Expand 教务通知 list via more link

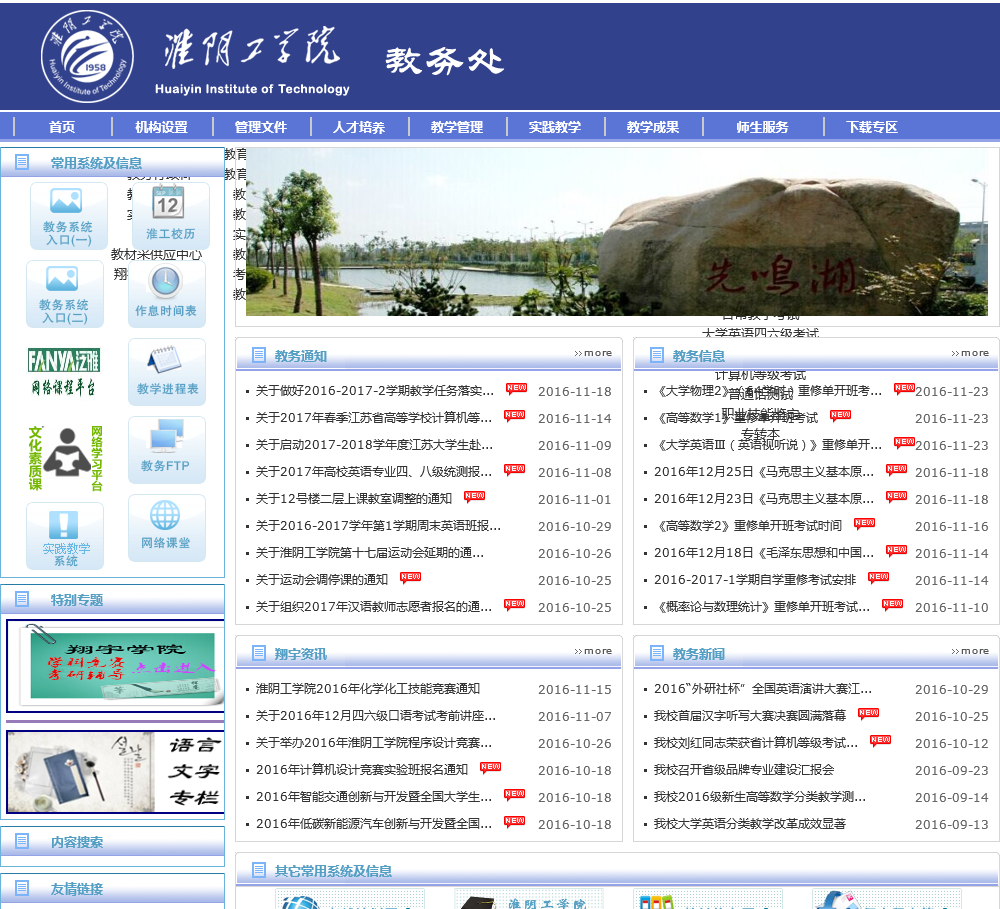[593, 353]
